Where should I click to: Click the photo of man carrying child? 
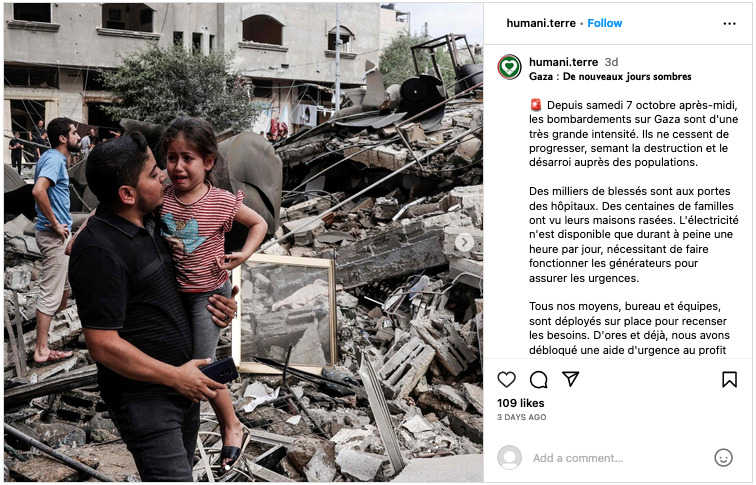[x=243, y=242]
